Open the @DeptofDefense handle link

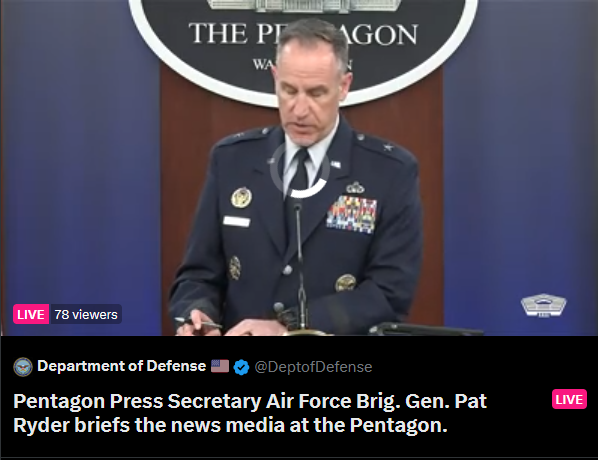coord(313,367)
